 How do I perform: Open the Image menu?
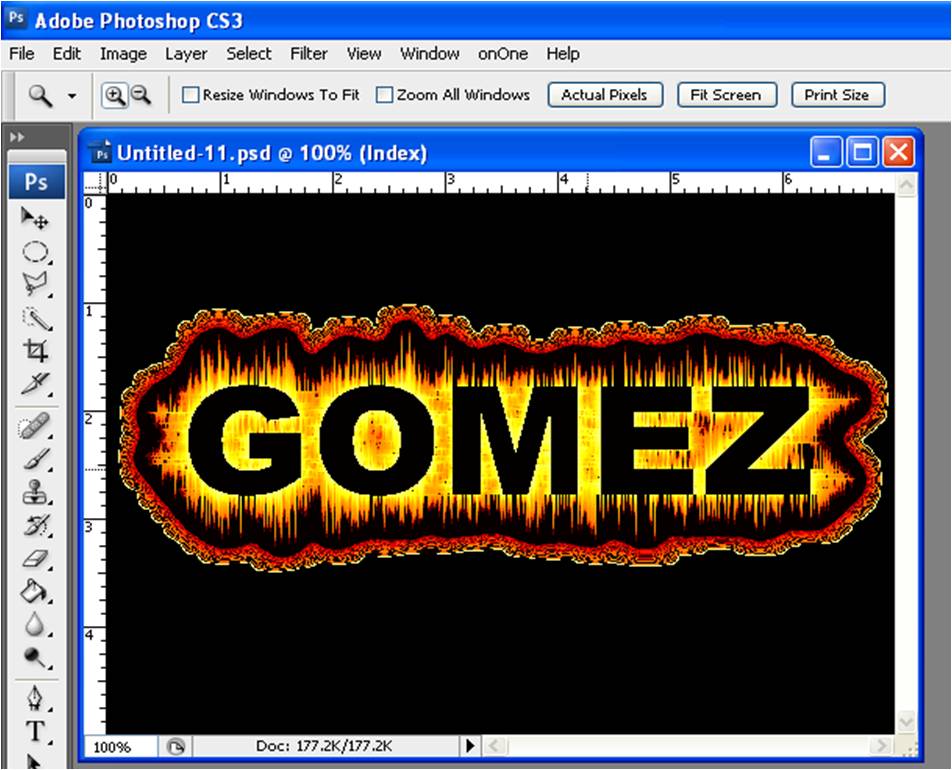pos(123,54)
